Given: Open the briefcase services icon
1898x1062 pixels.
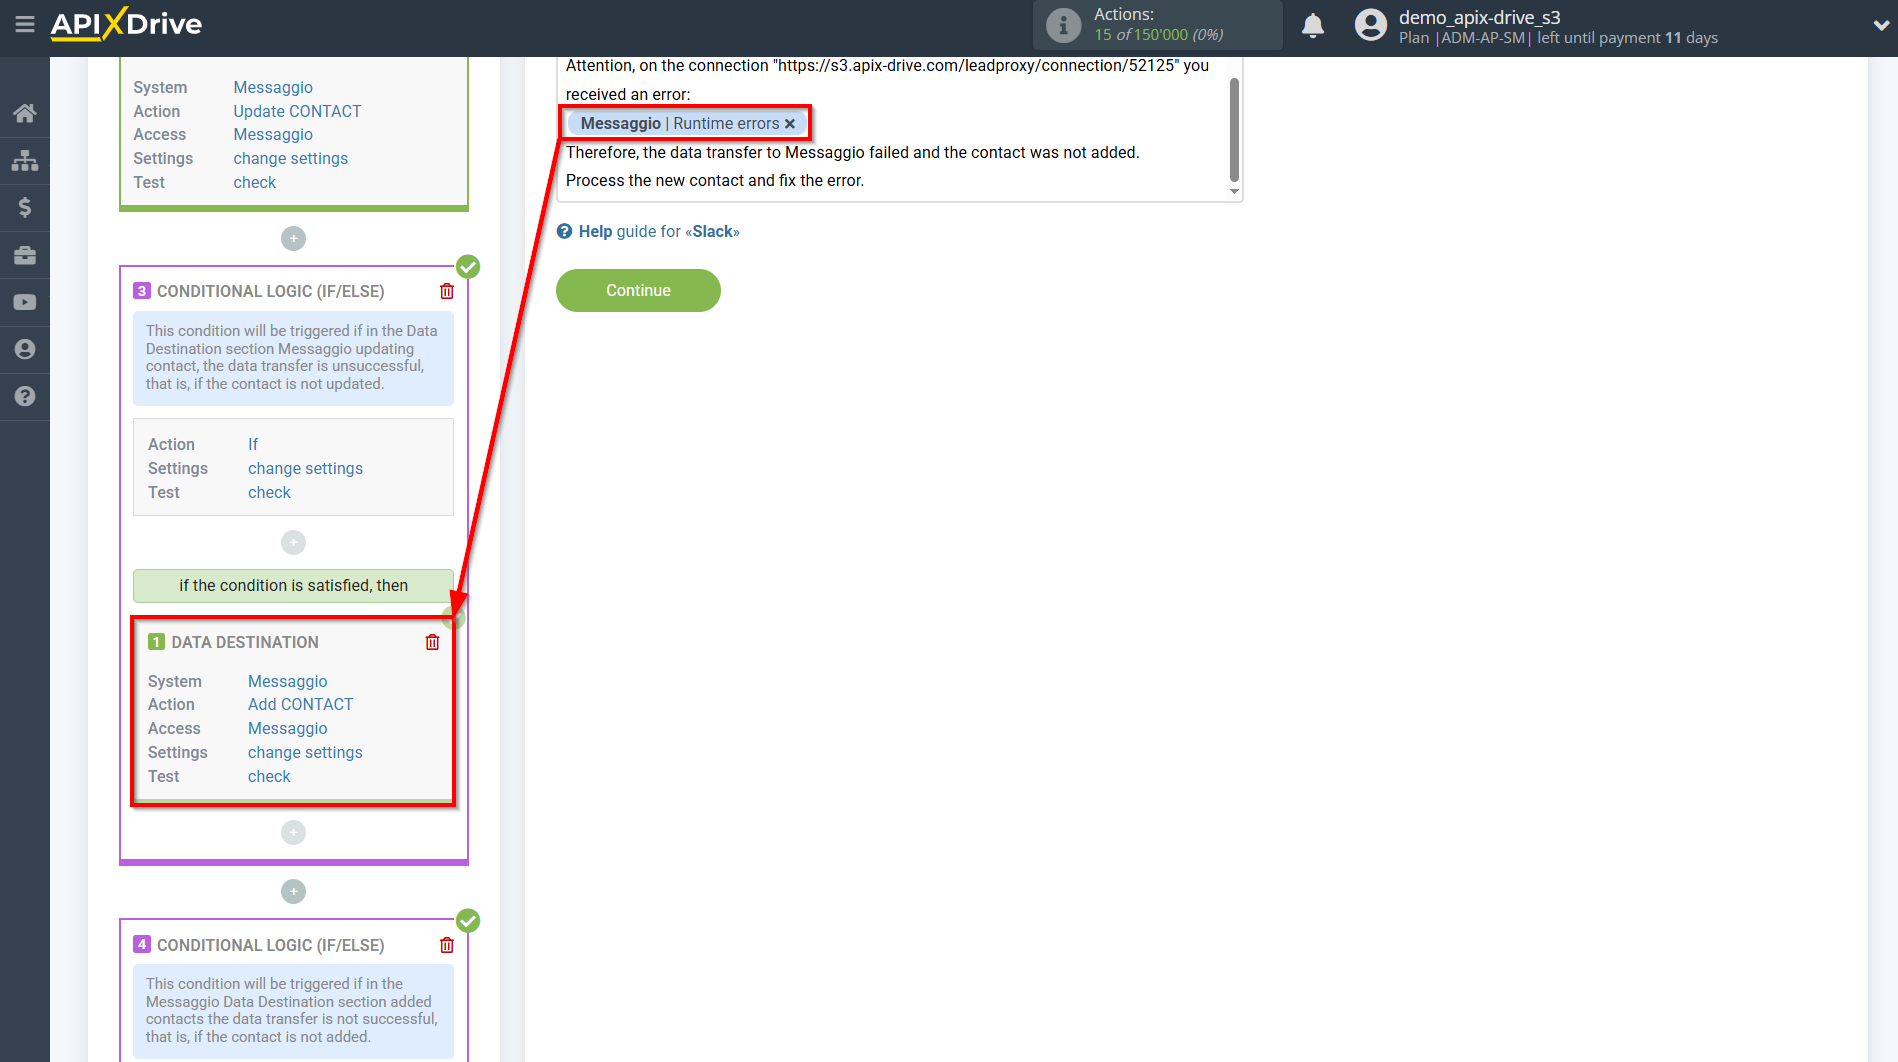Looking at the screenshot, I should point(25,255).
